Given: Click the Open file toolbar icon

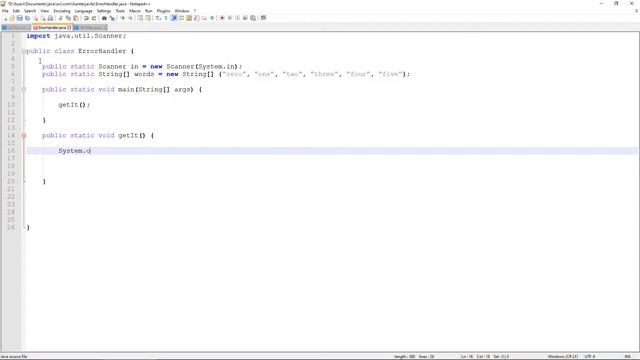Looking at the screenshot, I should point(12,18).
